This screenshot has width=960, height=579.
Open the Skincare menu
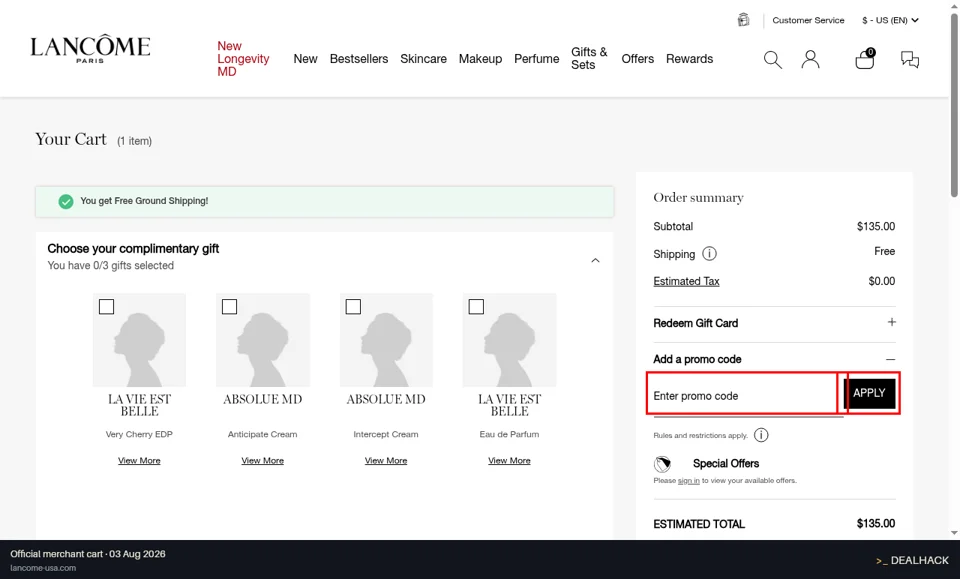pos(423,59)
